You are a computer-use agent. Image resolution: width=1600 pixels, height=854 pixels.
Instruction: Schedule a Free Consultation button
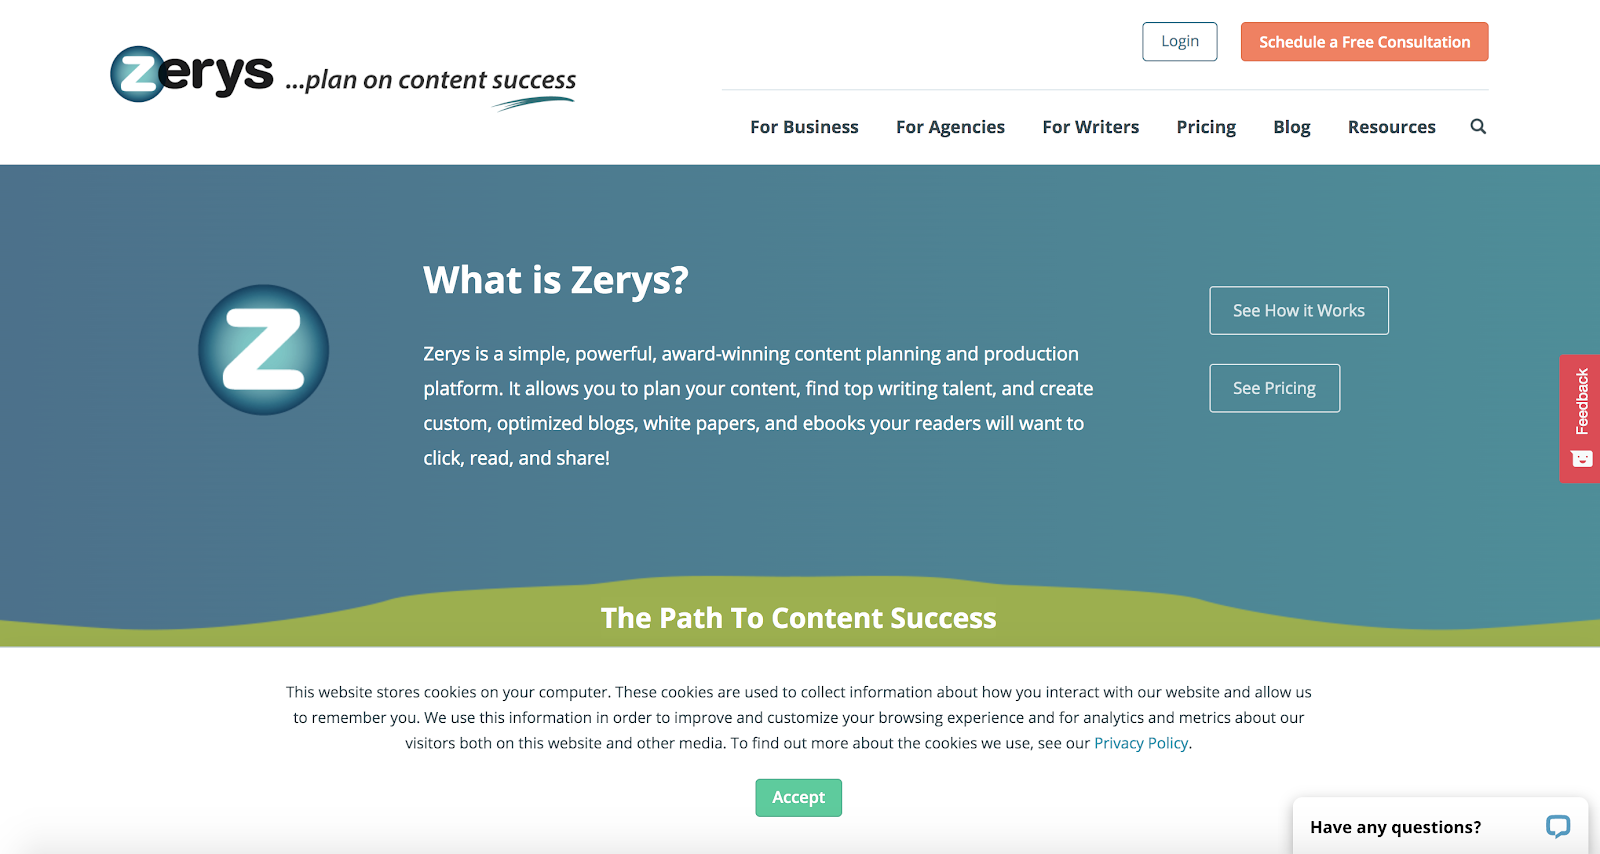1364,42
